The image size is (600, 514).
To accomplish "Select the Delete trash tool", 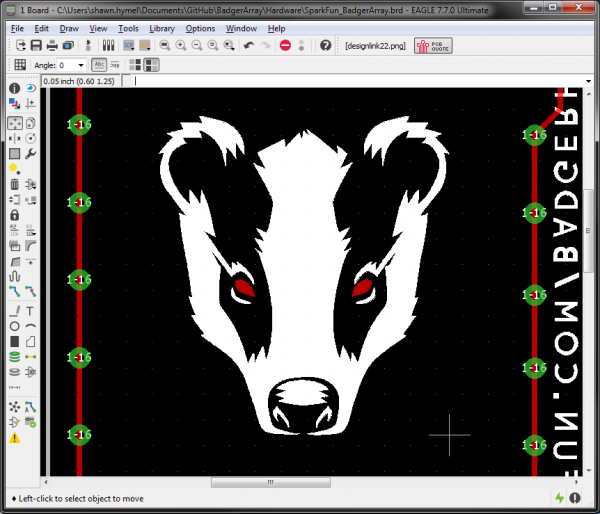I will pyautogui.click(x=15, y=184).
